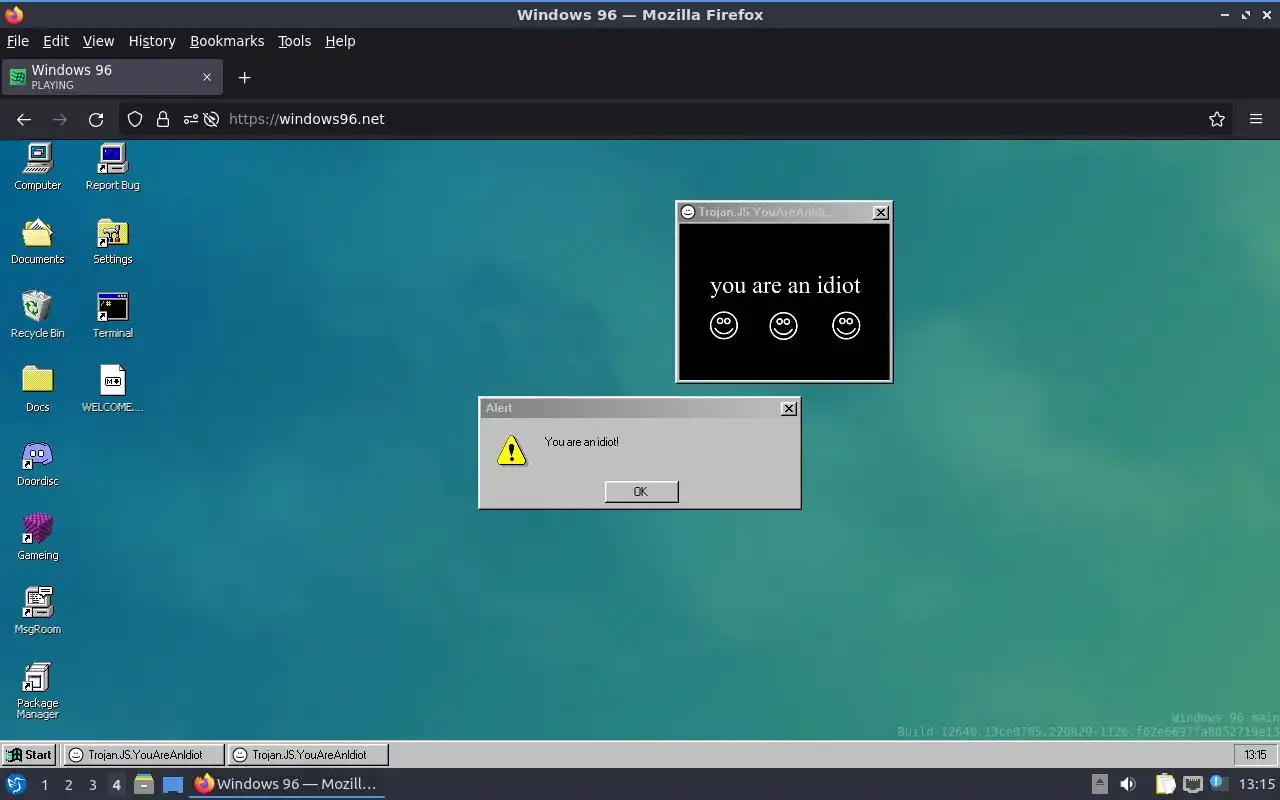Launch the Terminal desktop icon
1280x800 pixels.
(x=112, y=315)
